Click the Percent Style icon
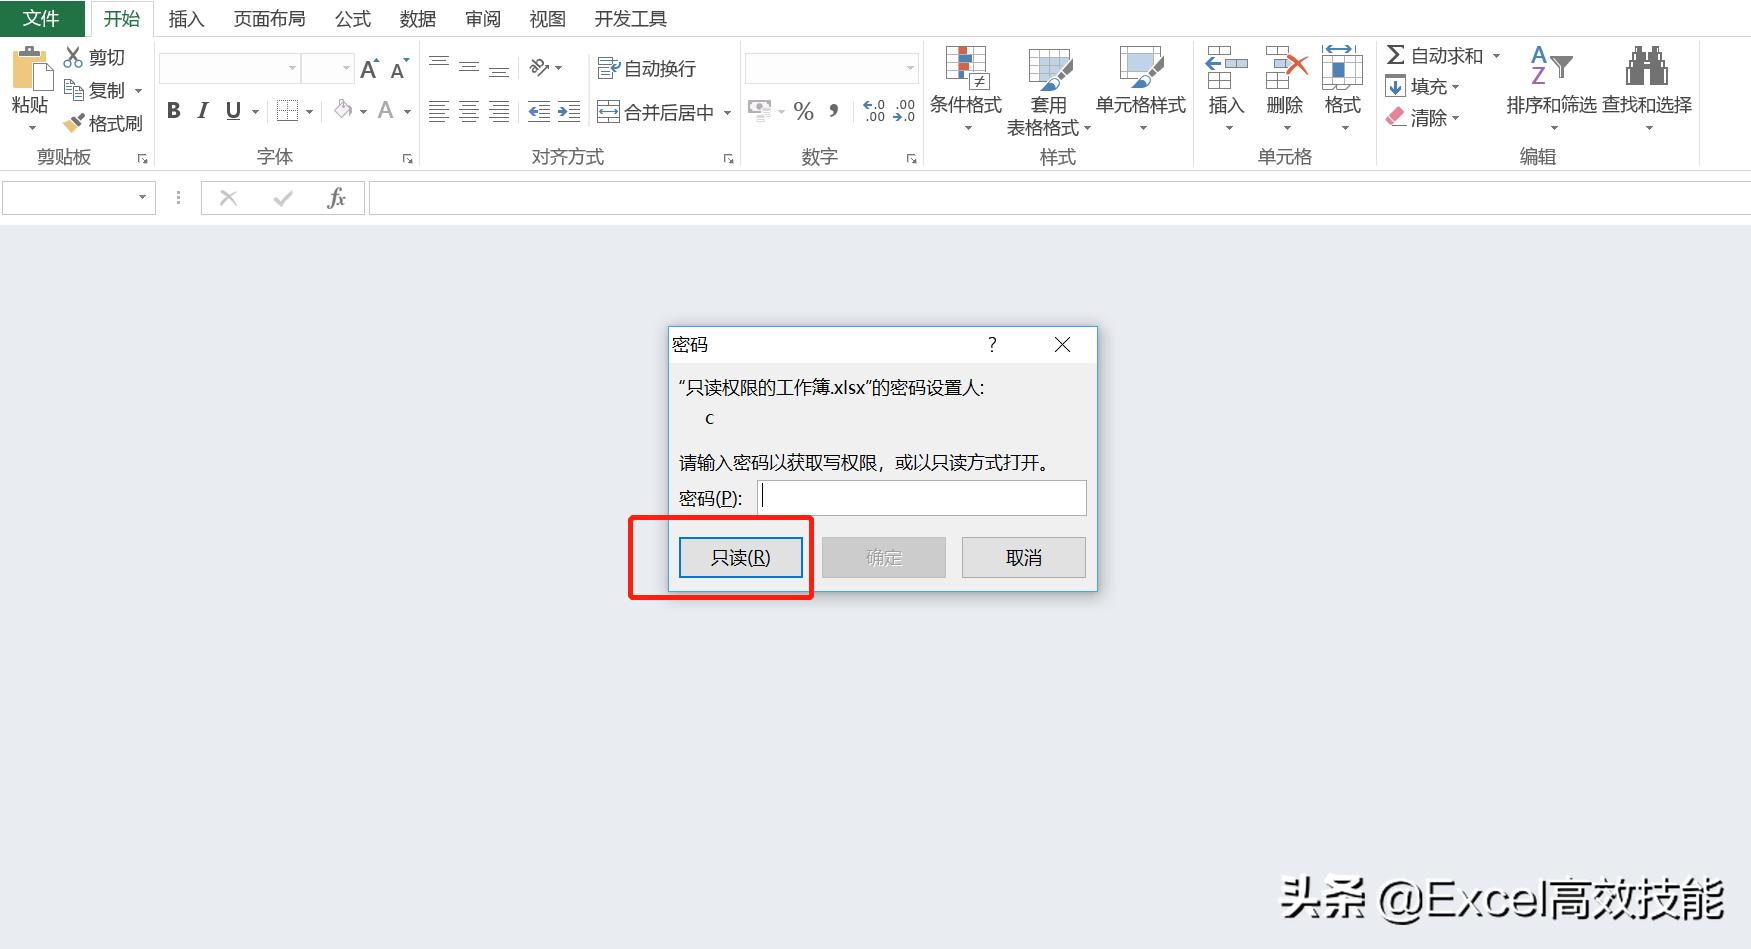Viewport: 1751px width, 949px height. 803,112
